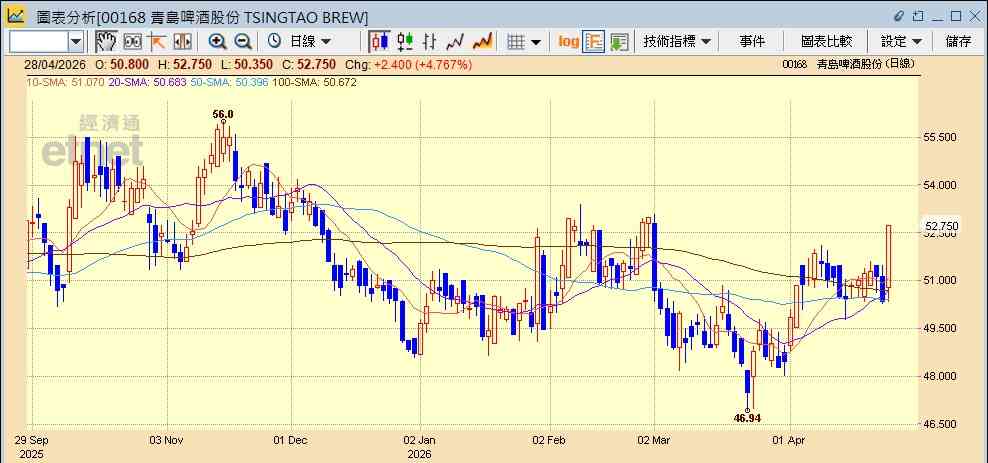Switch to red-blue candlestick chart type
The height and width of the screenshot is (463, 988).
click(x=379, y=42)
